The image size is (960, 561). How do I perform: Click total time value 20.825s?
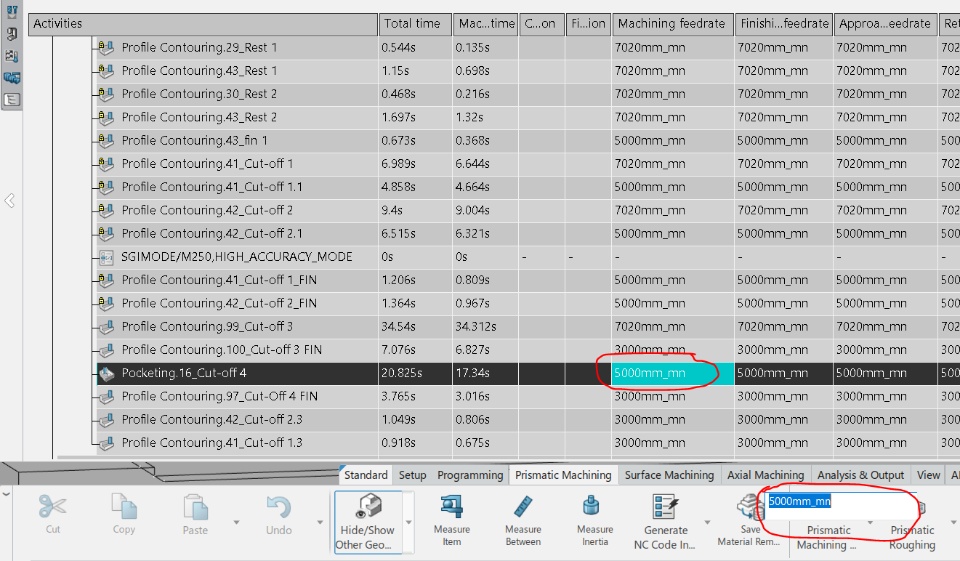(402, 373)
